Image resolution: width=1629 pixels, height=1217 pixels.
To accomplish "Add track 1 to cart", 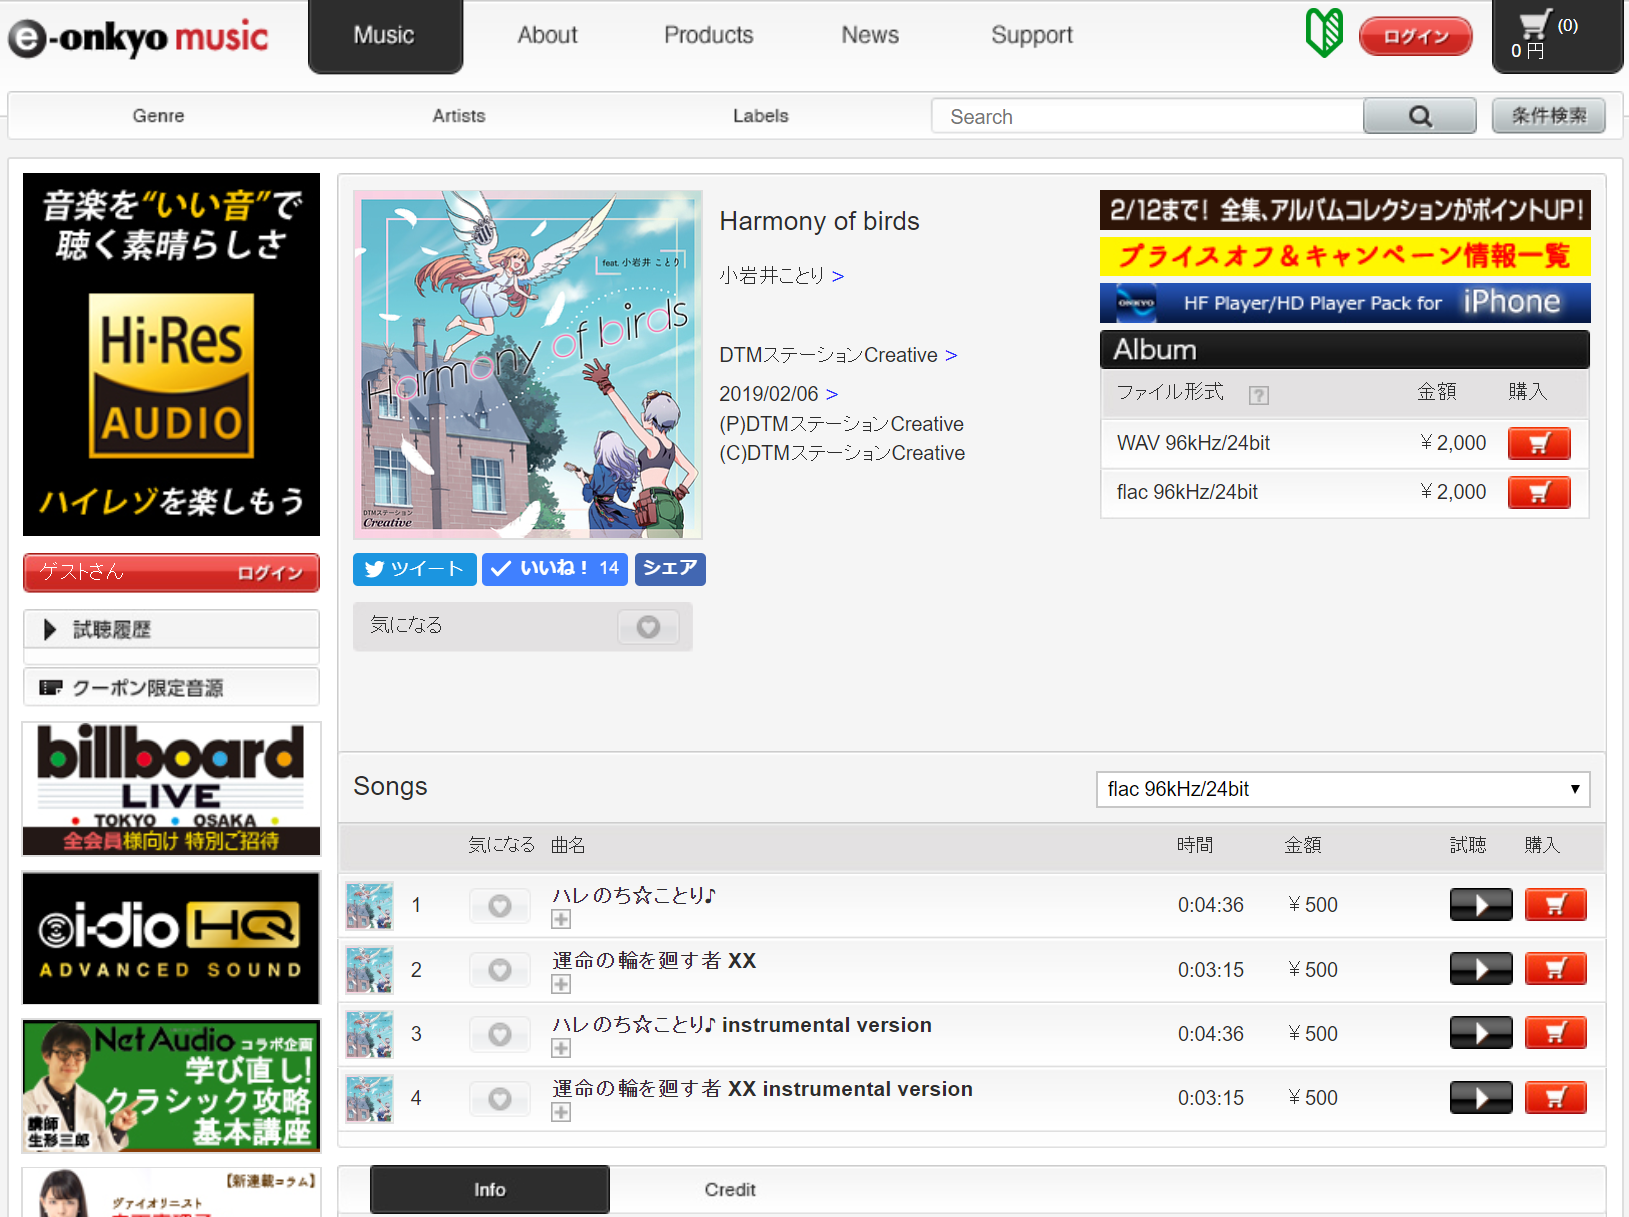I will tap(1556, 905).
